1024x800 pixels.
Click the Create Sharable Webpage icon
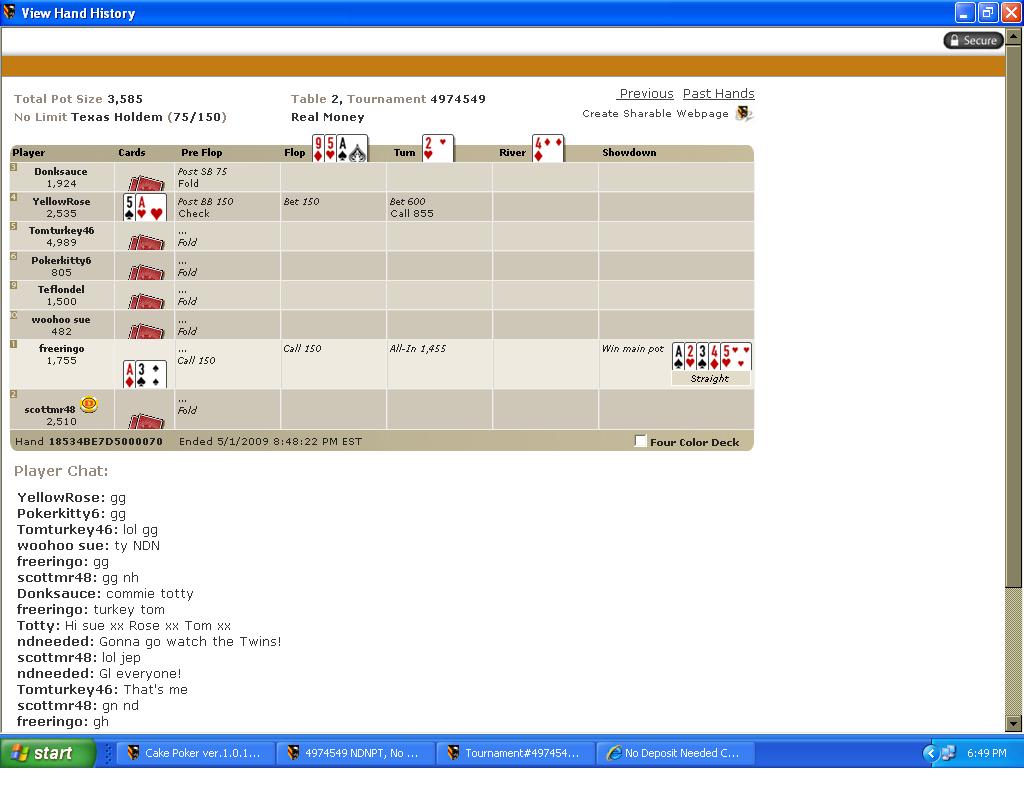(743, 114)
